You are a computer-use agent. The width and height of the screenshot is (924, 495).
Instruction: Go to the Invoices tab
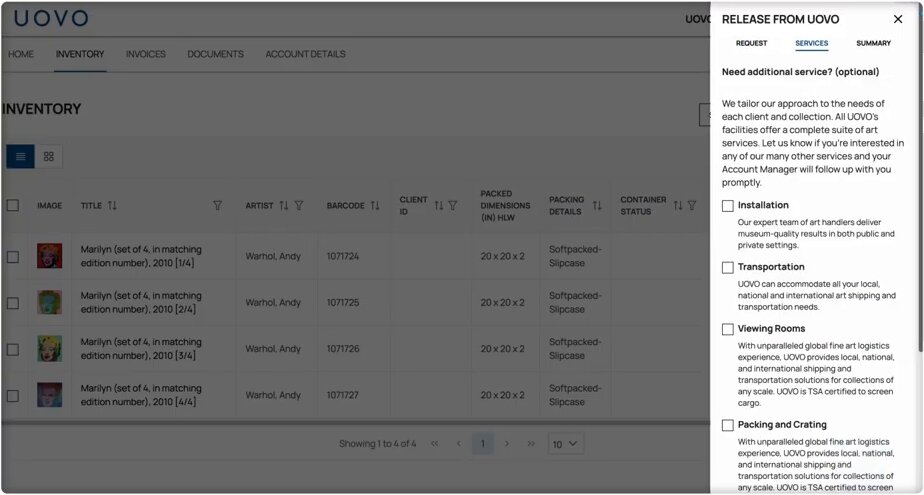click(146, 54)
